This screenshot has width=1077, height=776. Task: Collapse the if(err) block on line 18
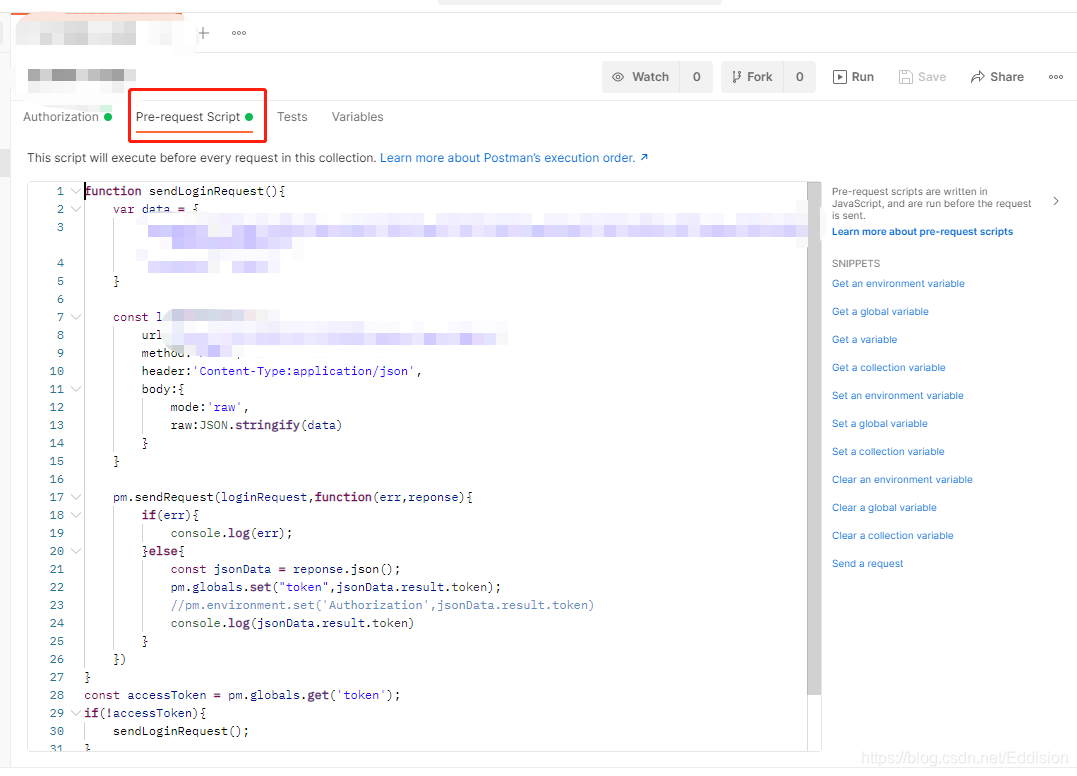76,515
